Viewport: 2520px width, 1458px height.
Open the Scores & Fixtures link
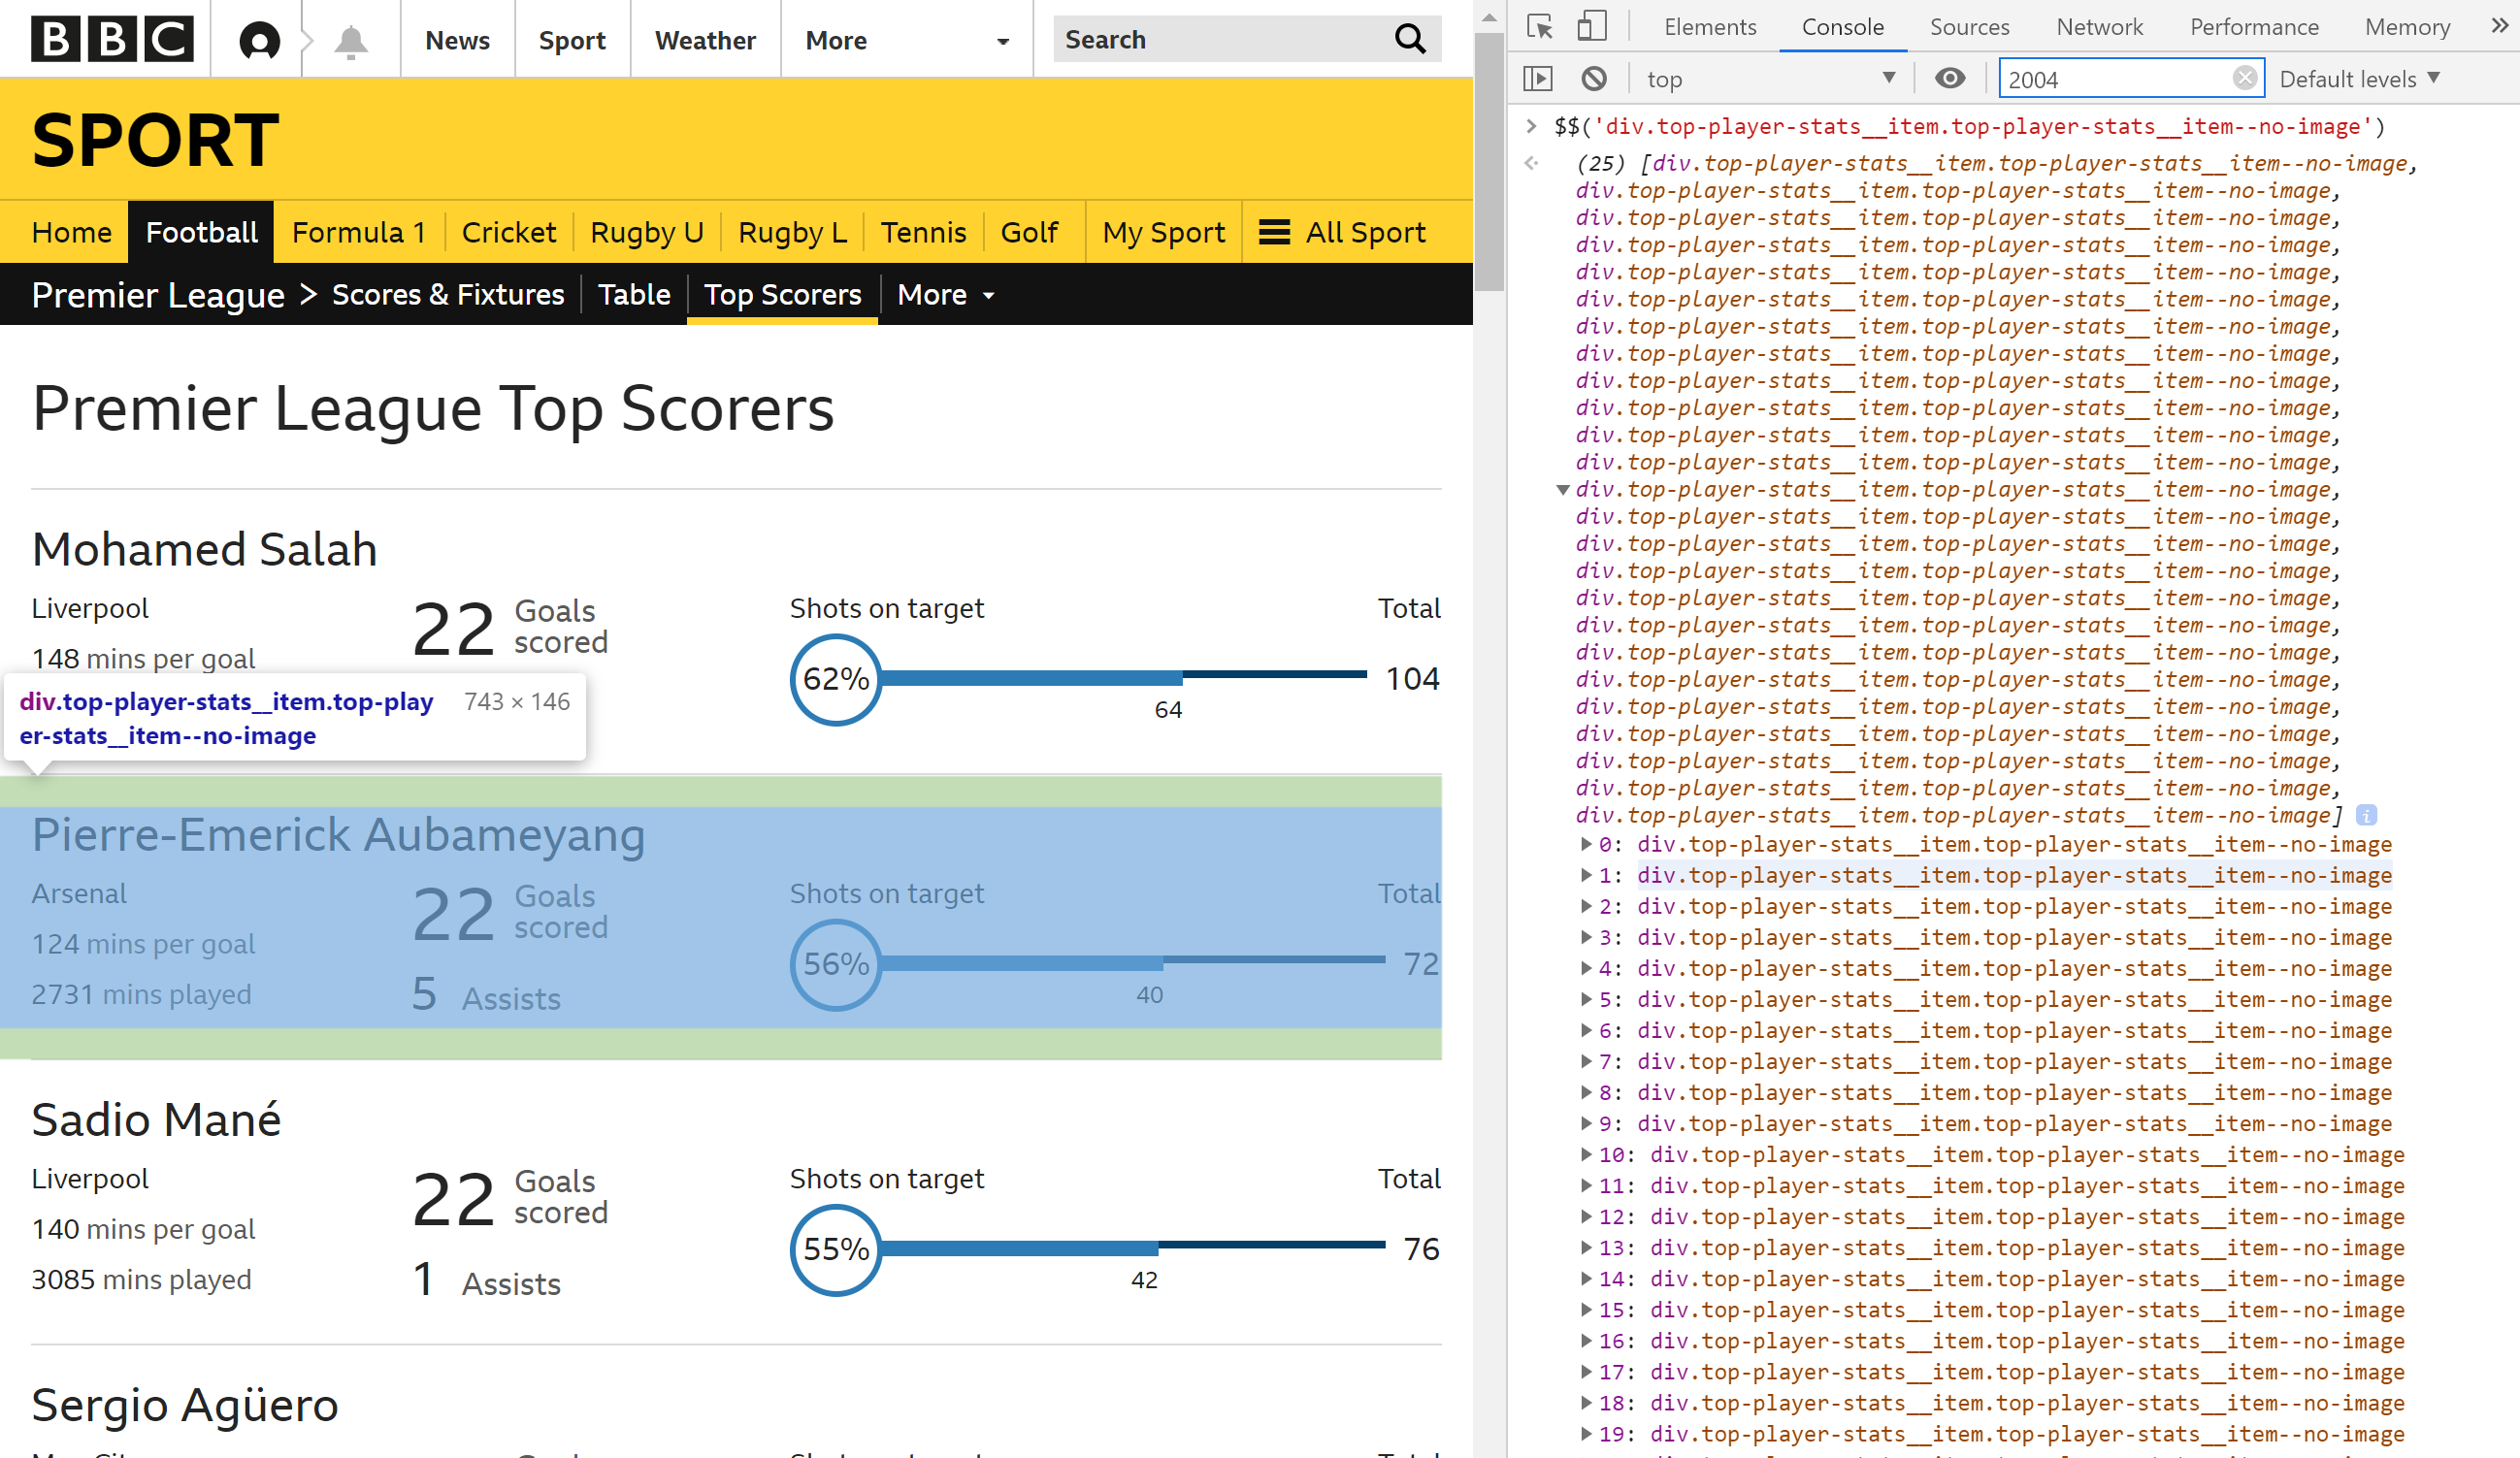[x=447, y=294]
